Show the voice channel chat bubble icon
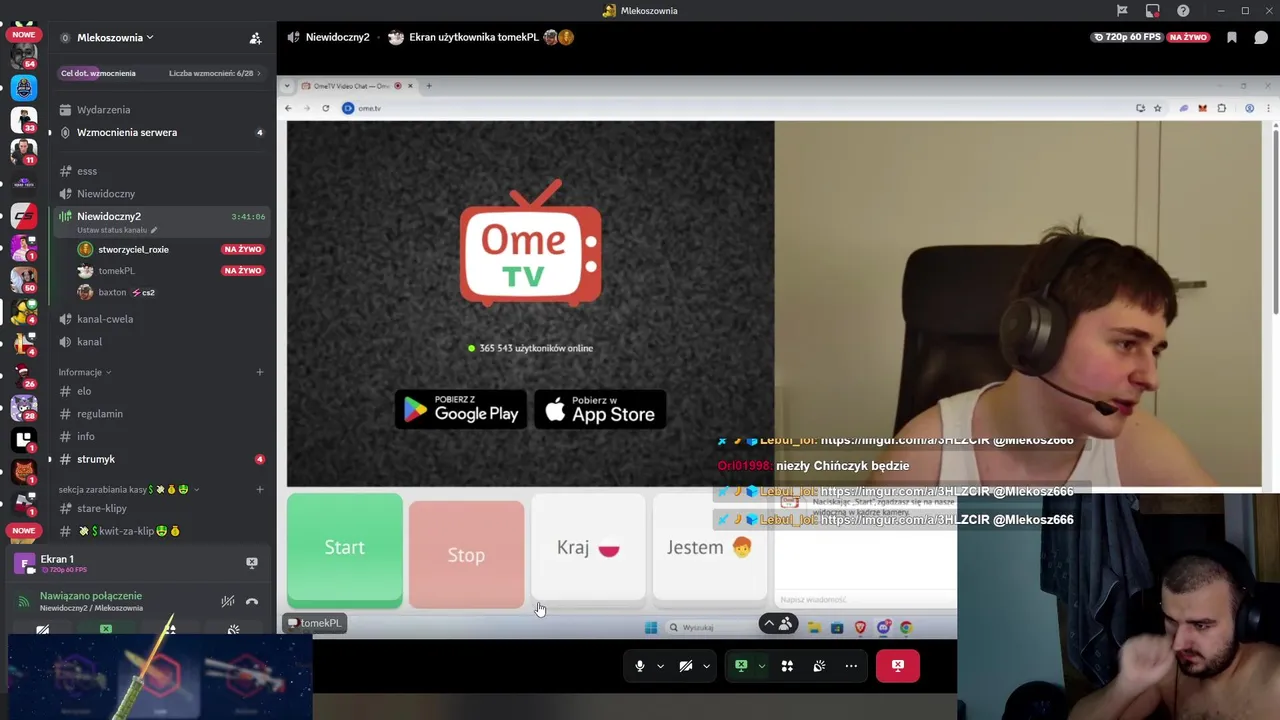Image resolution: width=1280 pixels, height=720 pixels. 1261,37
